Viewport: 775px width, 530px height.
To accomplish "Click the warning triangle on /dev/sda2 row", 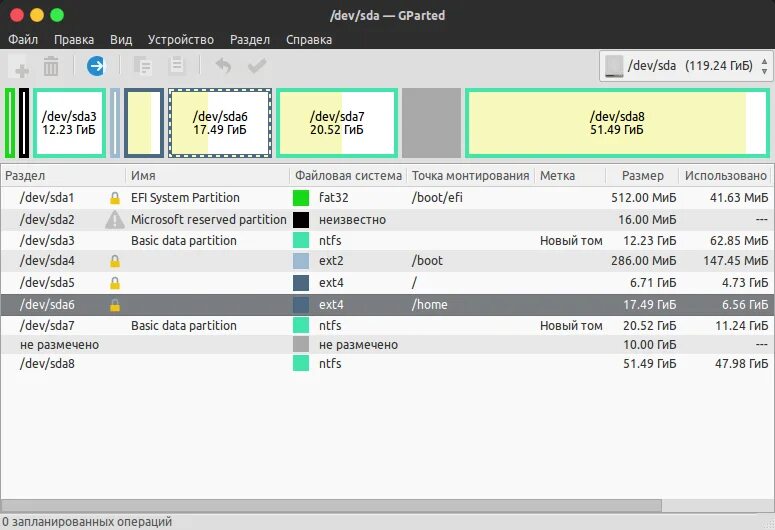I will (x=115, y=220).
